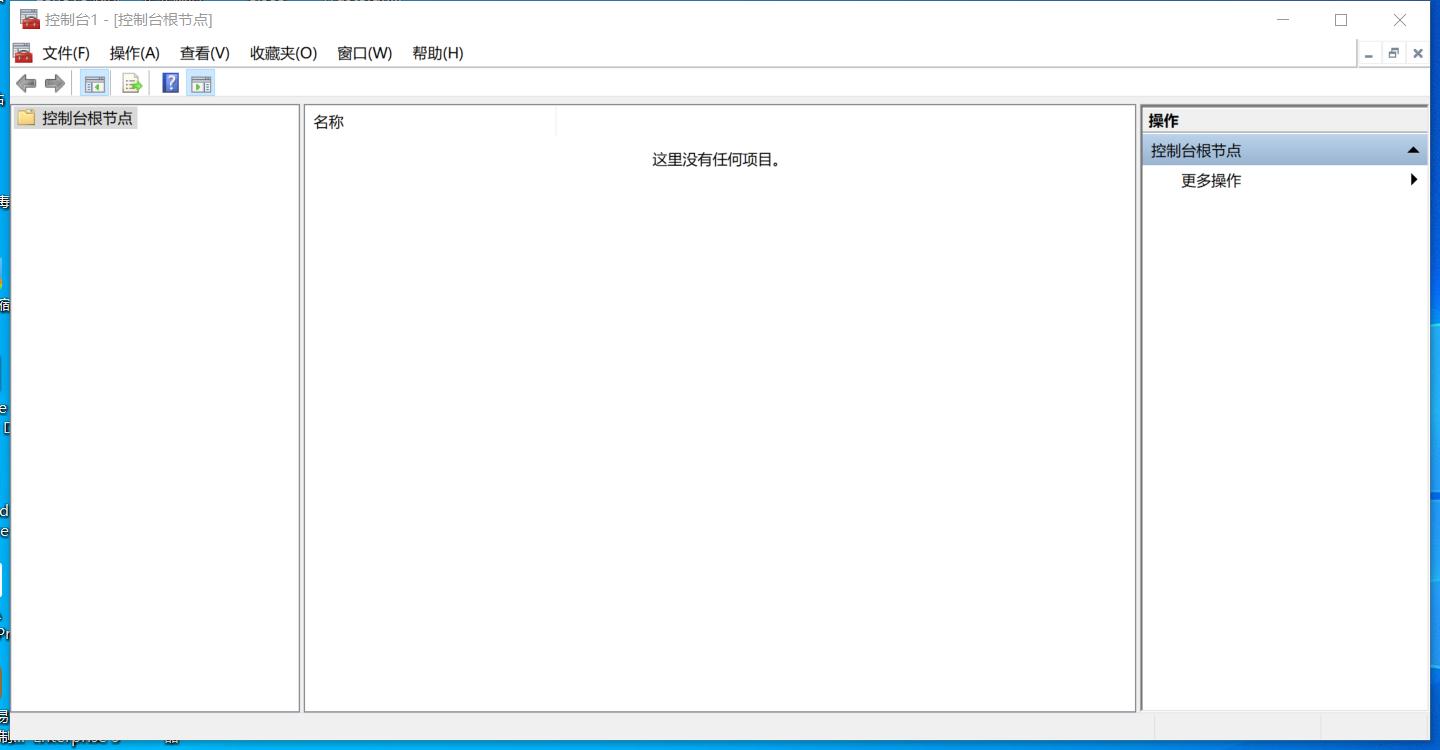Open the 查看(V) menu
This screenshot has width=1440, height=750.
pos(204,53)
